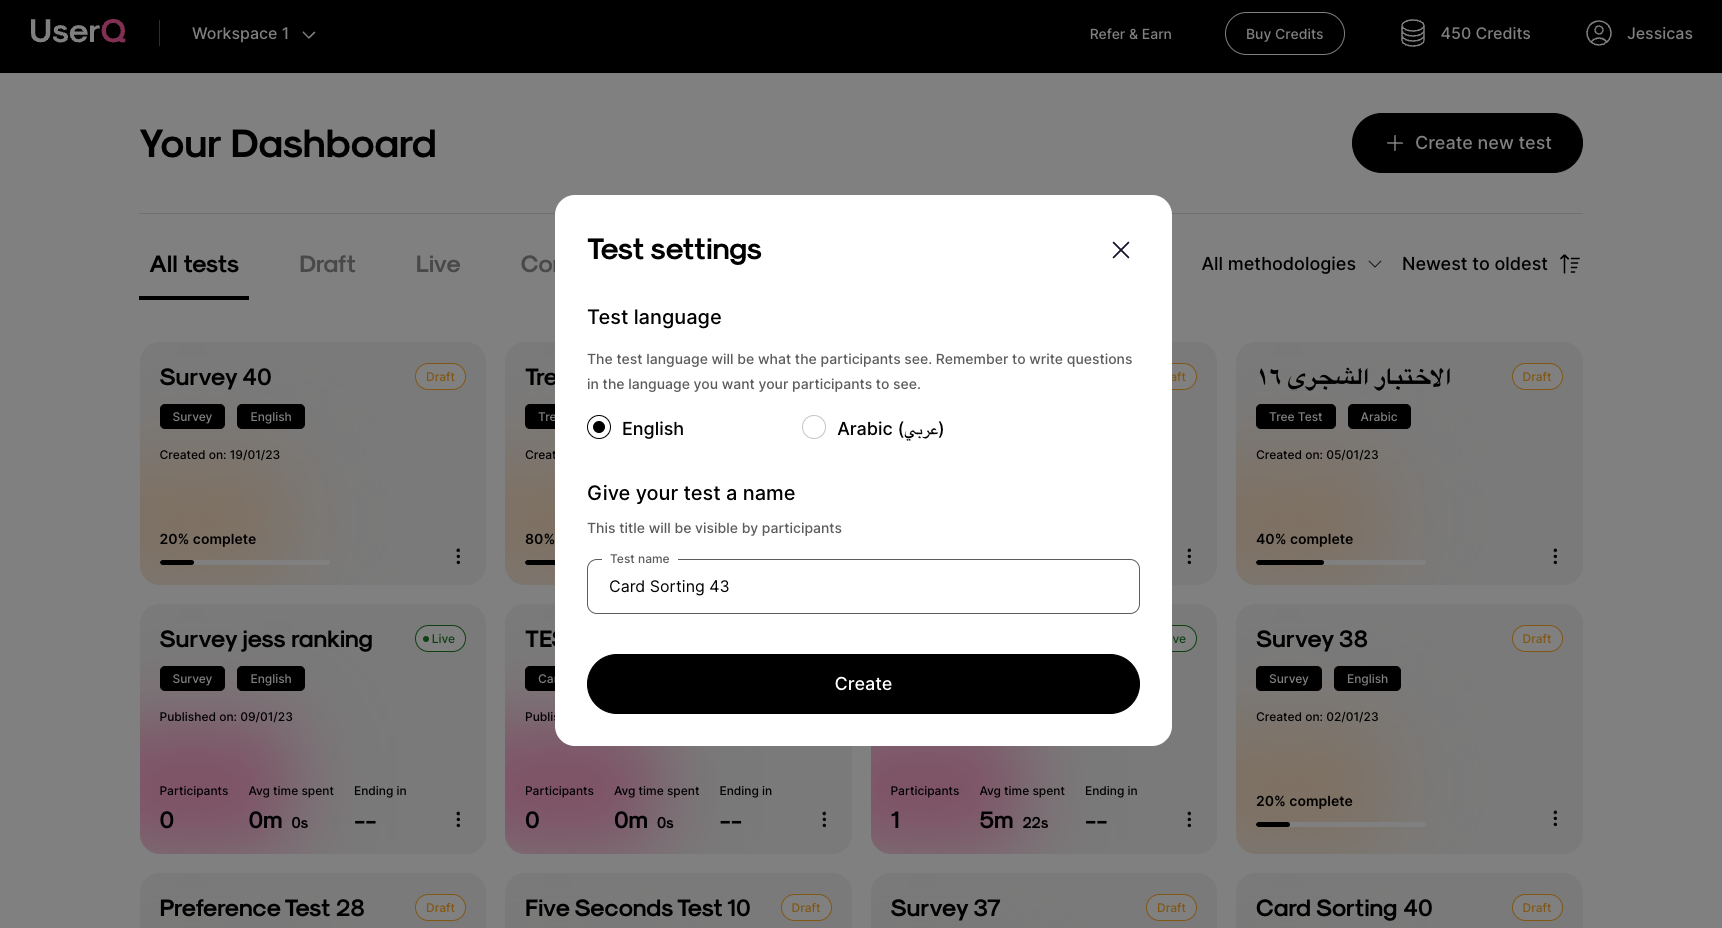Viewport: 1722px width, 928px height.
Task: Open three-dot menu on Arabic Tree Test card
Action: click(1554, 556)
